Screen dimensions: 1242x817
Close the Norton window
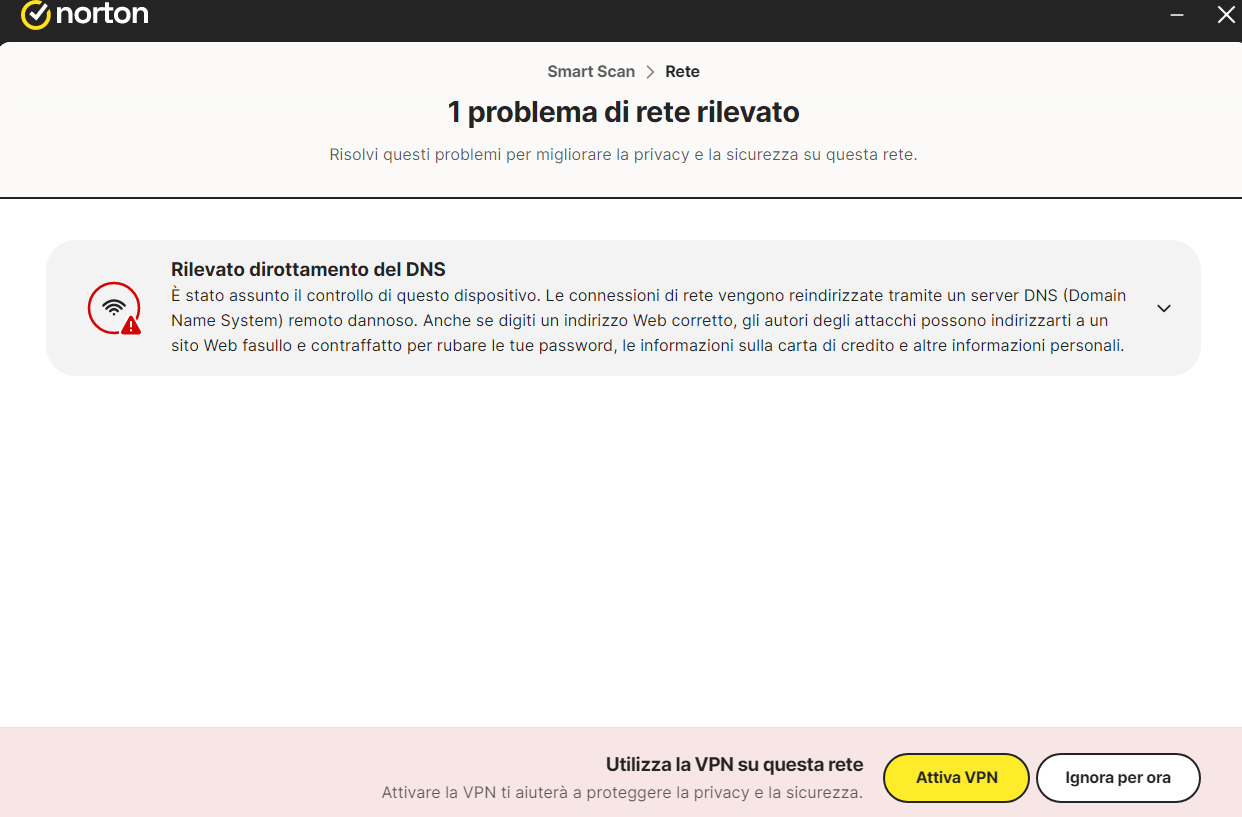tap(1226, 15)
